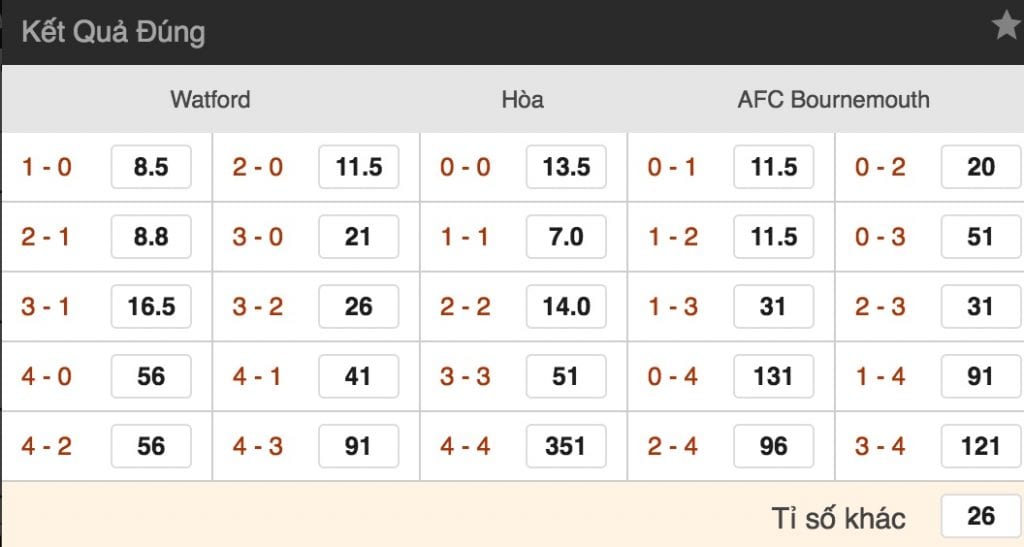Click the Watford column header
The width and height of the screenshot is (1024, 547).
(210, 100)
